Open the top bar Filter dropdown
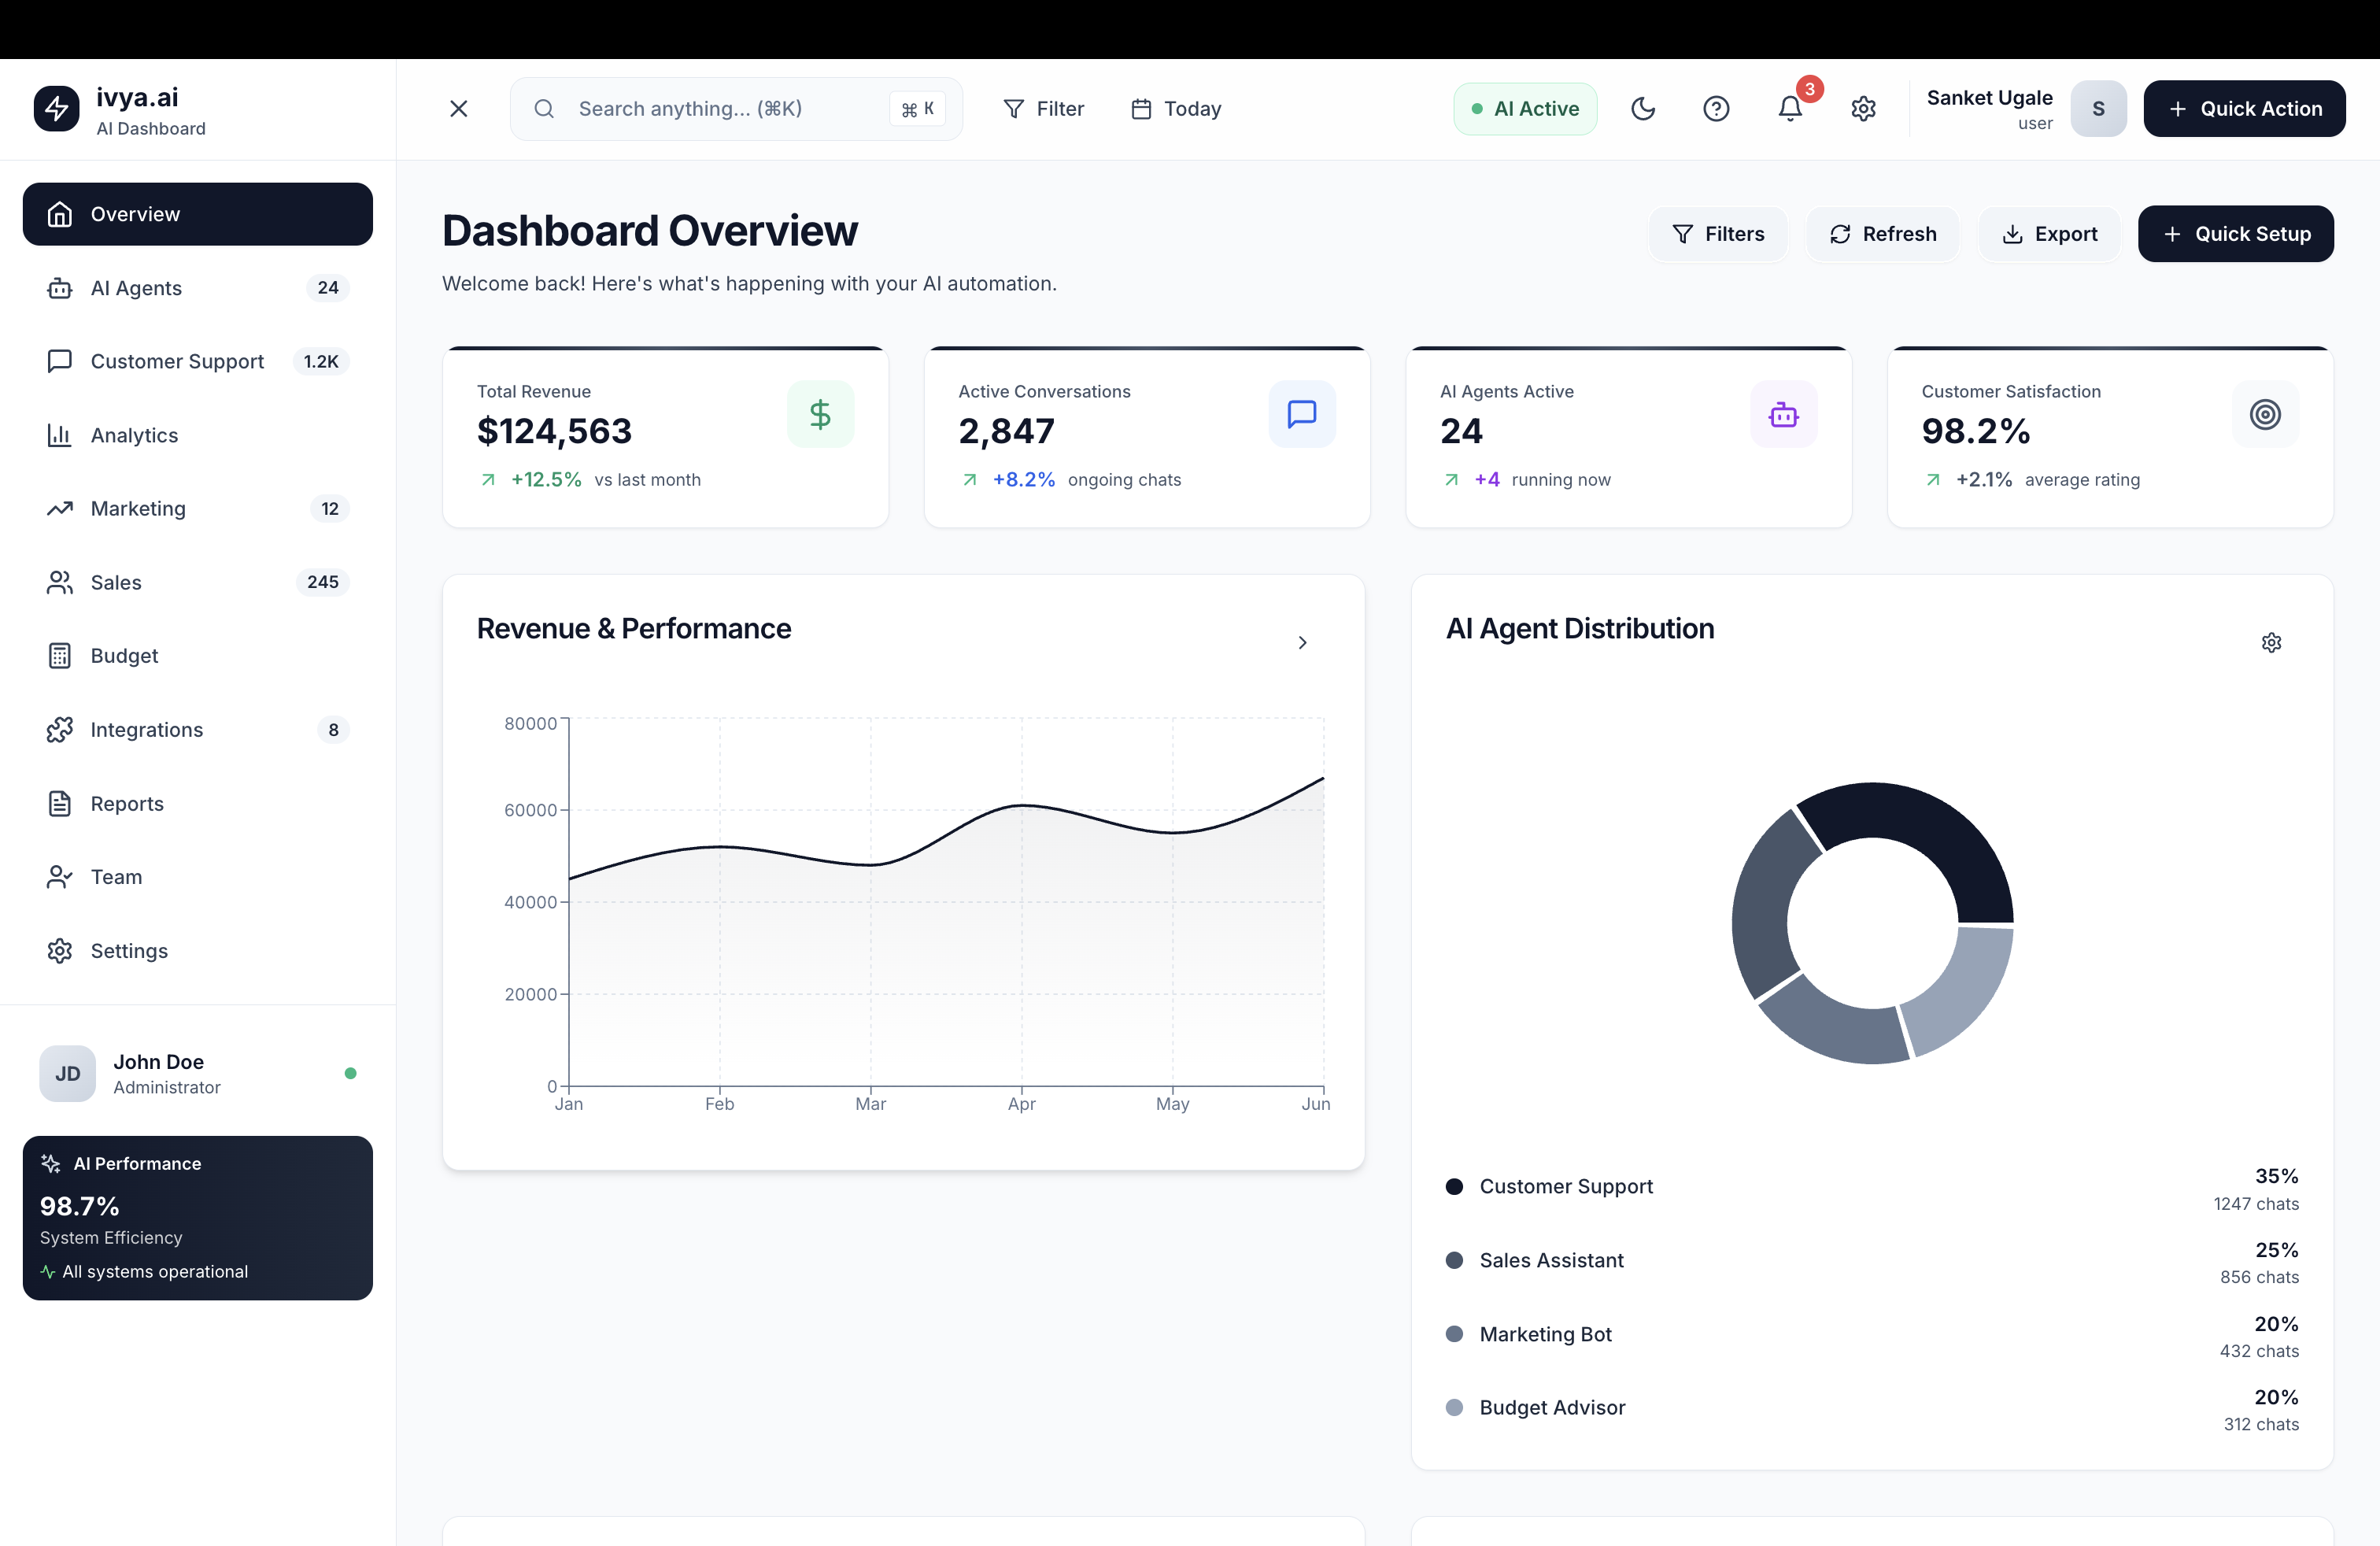Image resolution: width=2380 pixels, height=1546 pixels. 1043,108
